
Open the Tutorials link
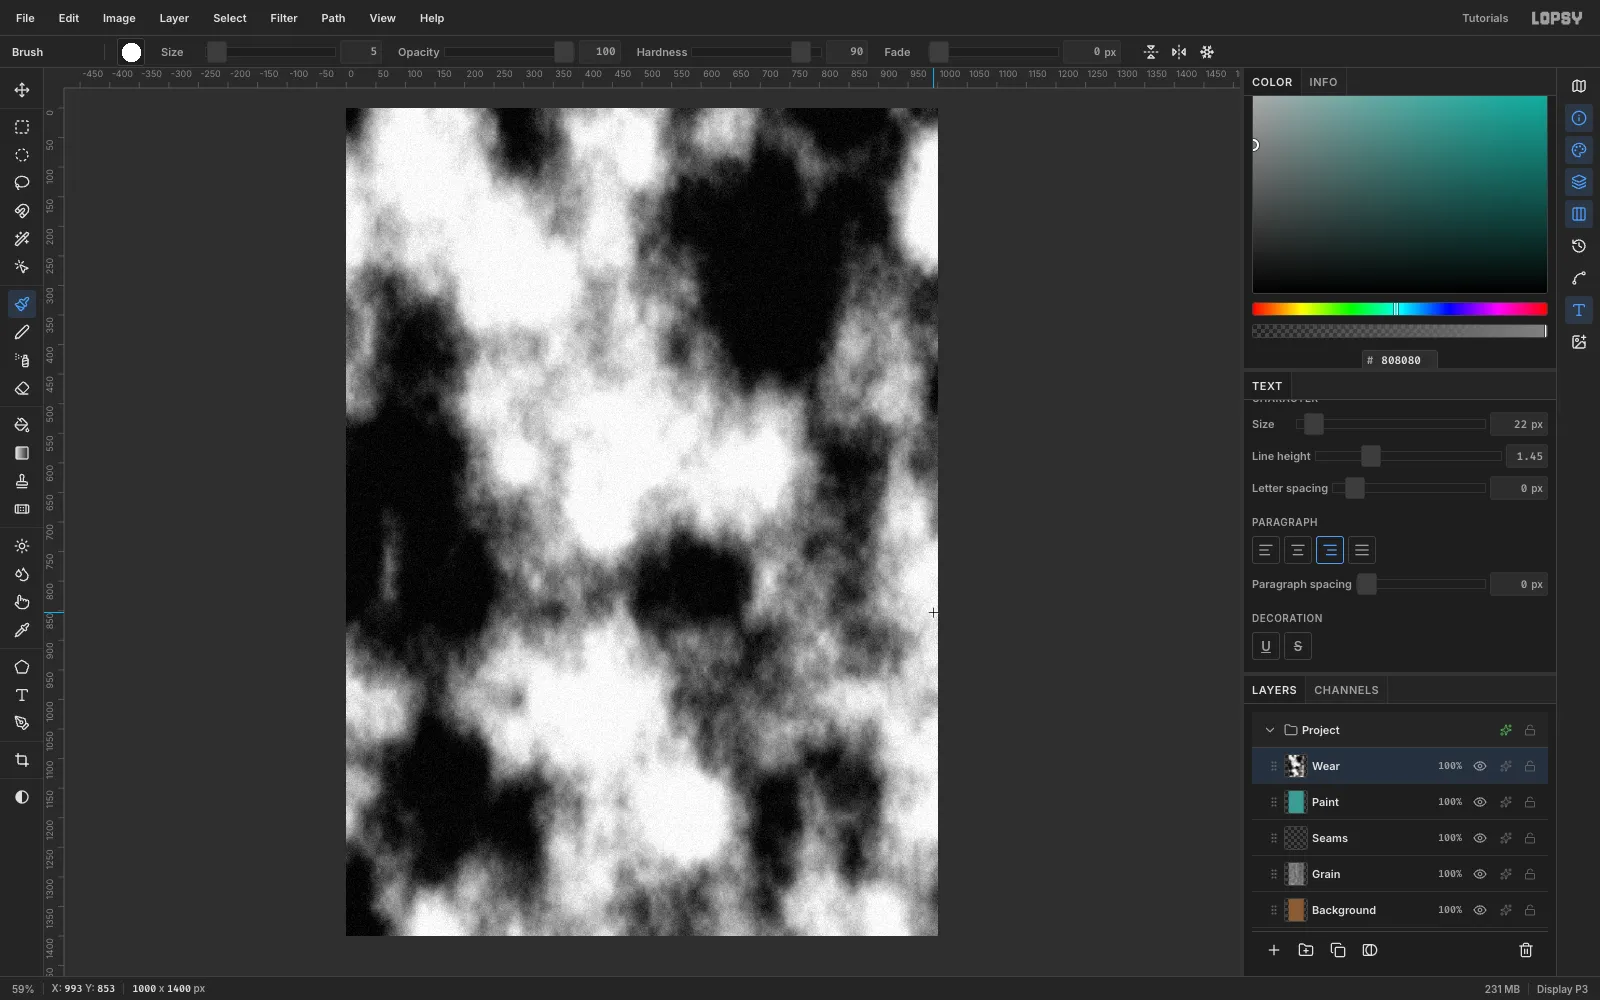1485,18
